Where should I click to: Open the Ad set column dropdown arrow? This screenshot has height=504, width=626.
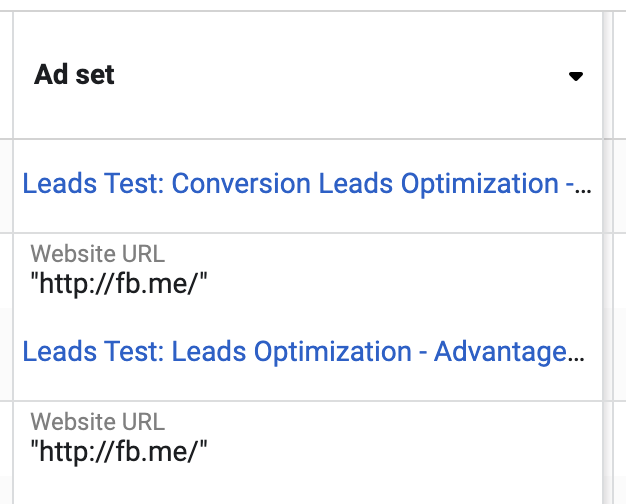pyautogui.click(x=576, y=76)
